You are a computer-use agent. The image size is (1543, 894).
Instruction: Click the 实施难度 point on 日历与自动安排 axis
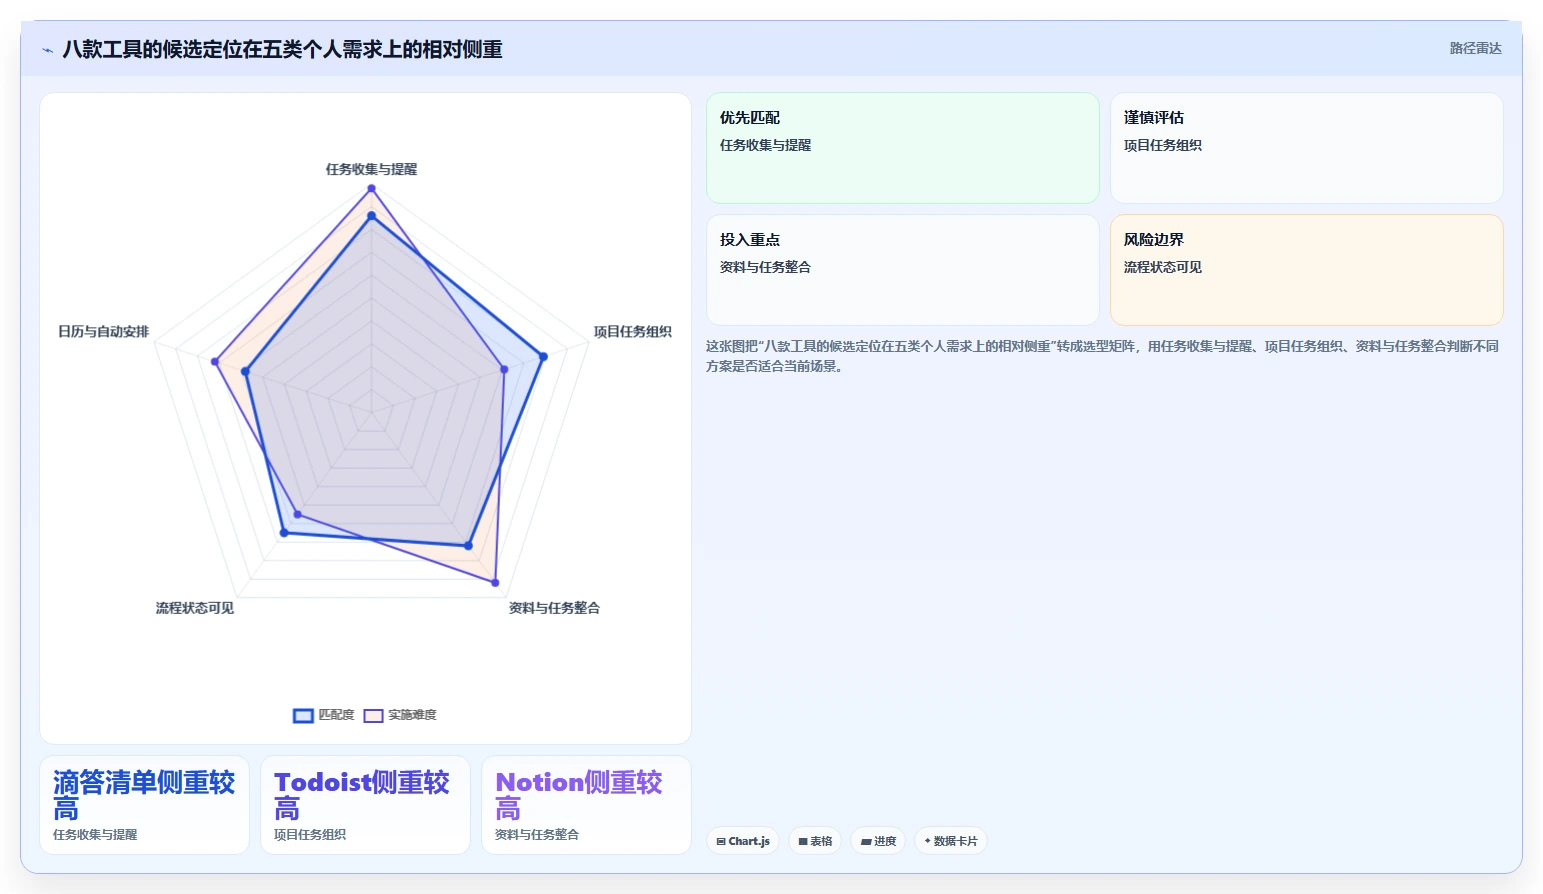[x=215, y=361]
